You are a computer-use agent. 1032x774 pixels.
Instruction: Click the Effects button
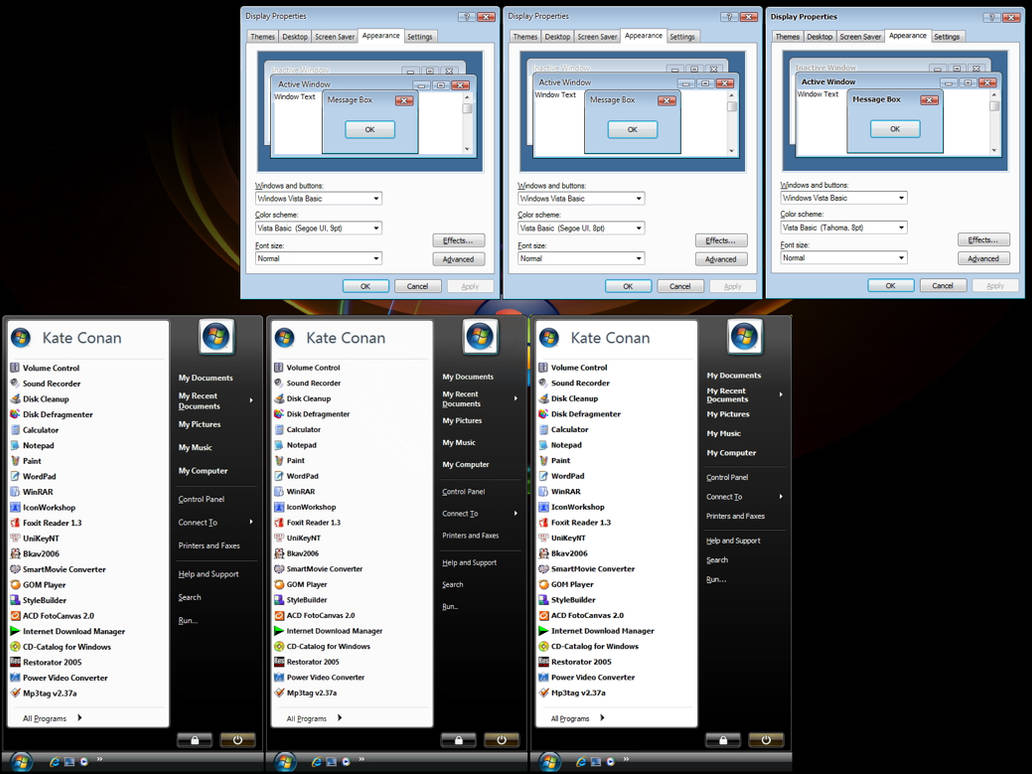point(459,240)
